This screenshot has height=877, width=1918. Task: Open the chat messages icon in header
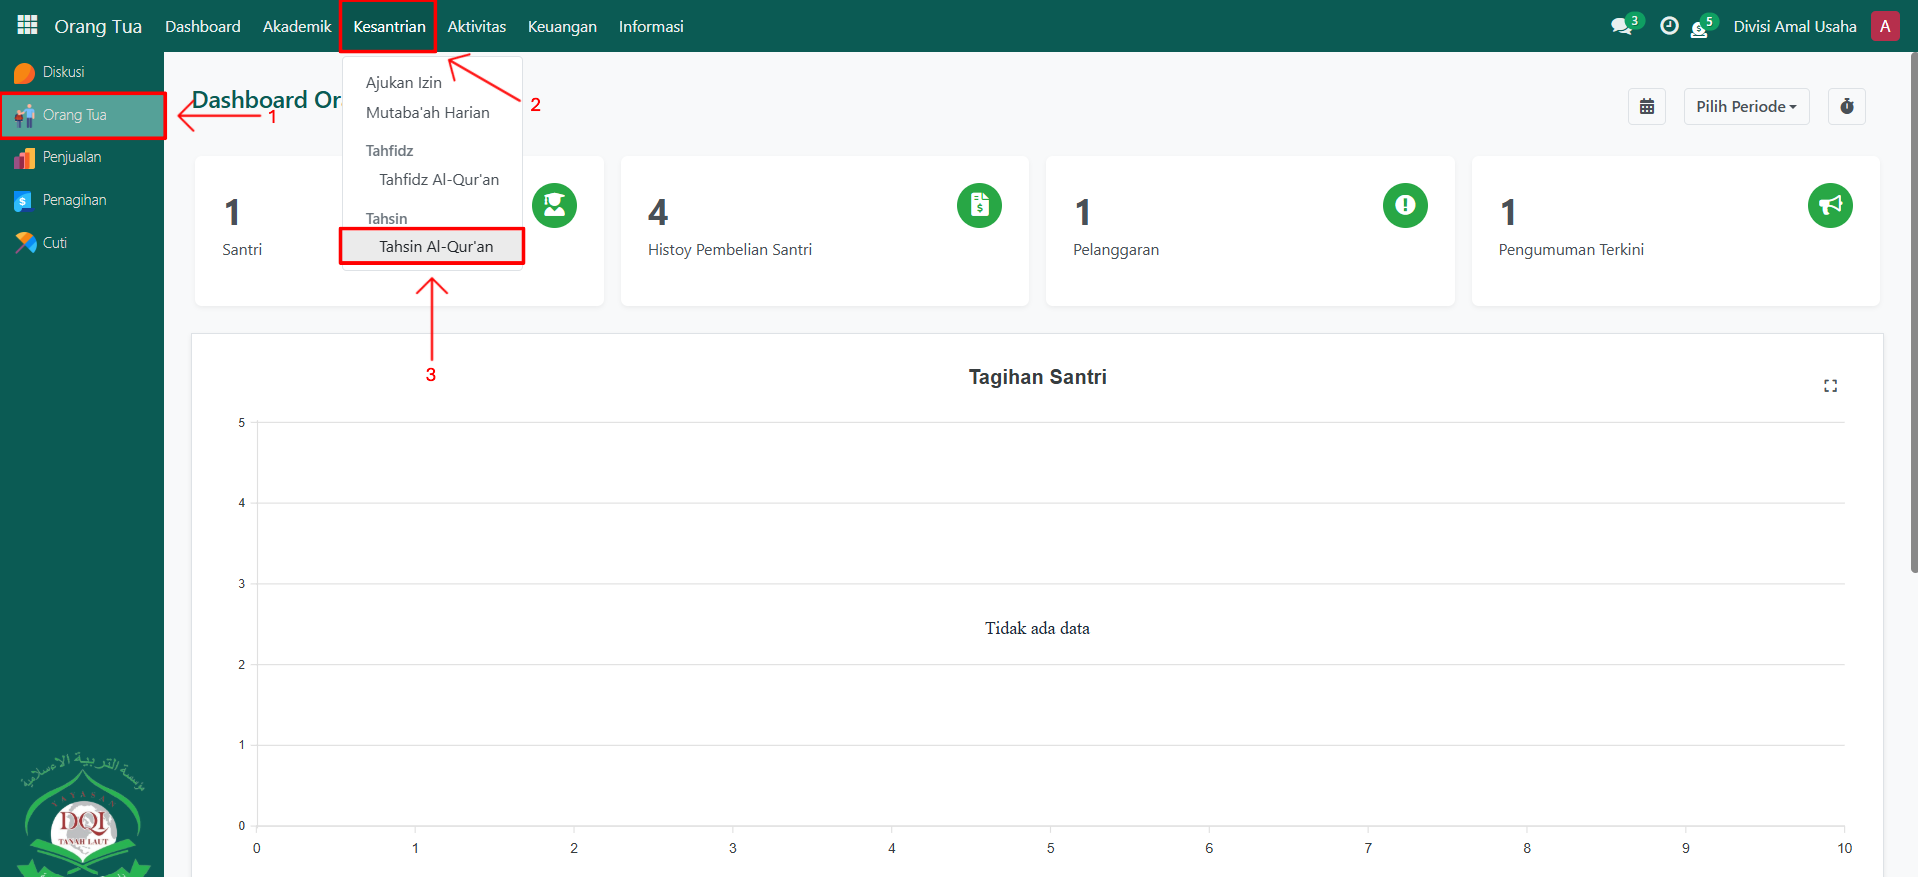pos(1621,27)
